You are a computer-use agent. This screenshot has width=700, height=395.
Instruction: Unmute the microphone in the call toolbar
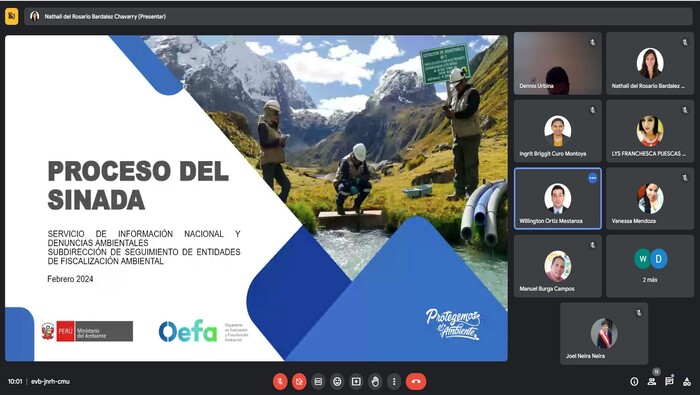click(280, 382)
